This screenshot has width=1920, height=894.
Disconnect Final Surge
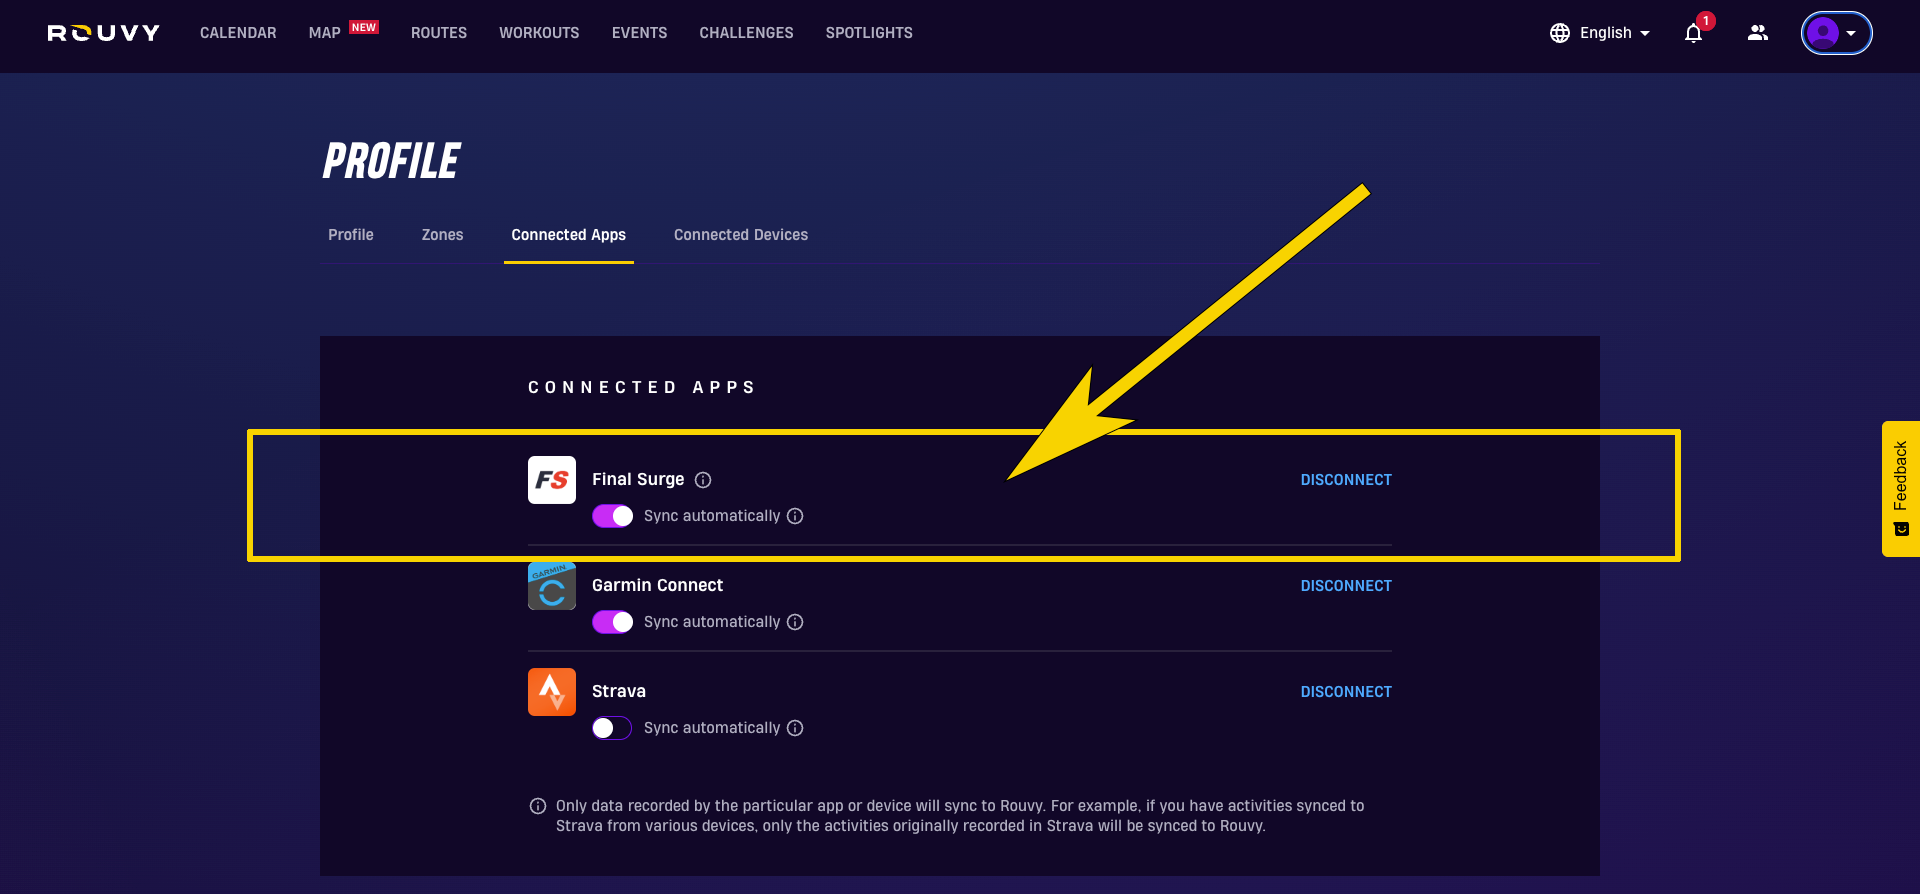point(1346,480)
